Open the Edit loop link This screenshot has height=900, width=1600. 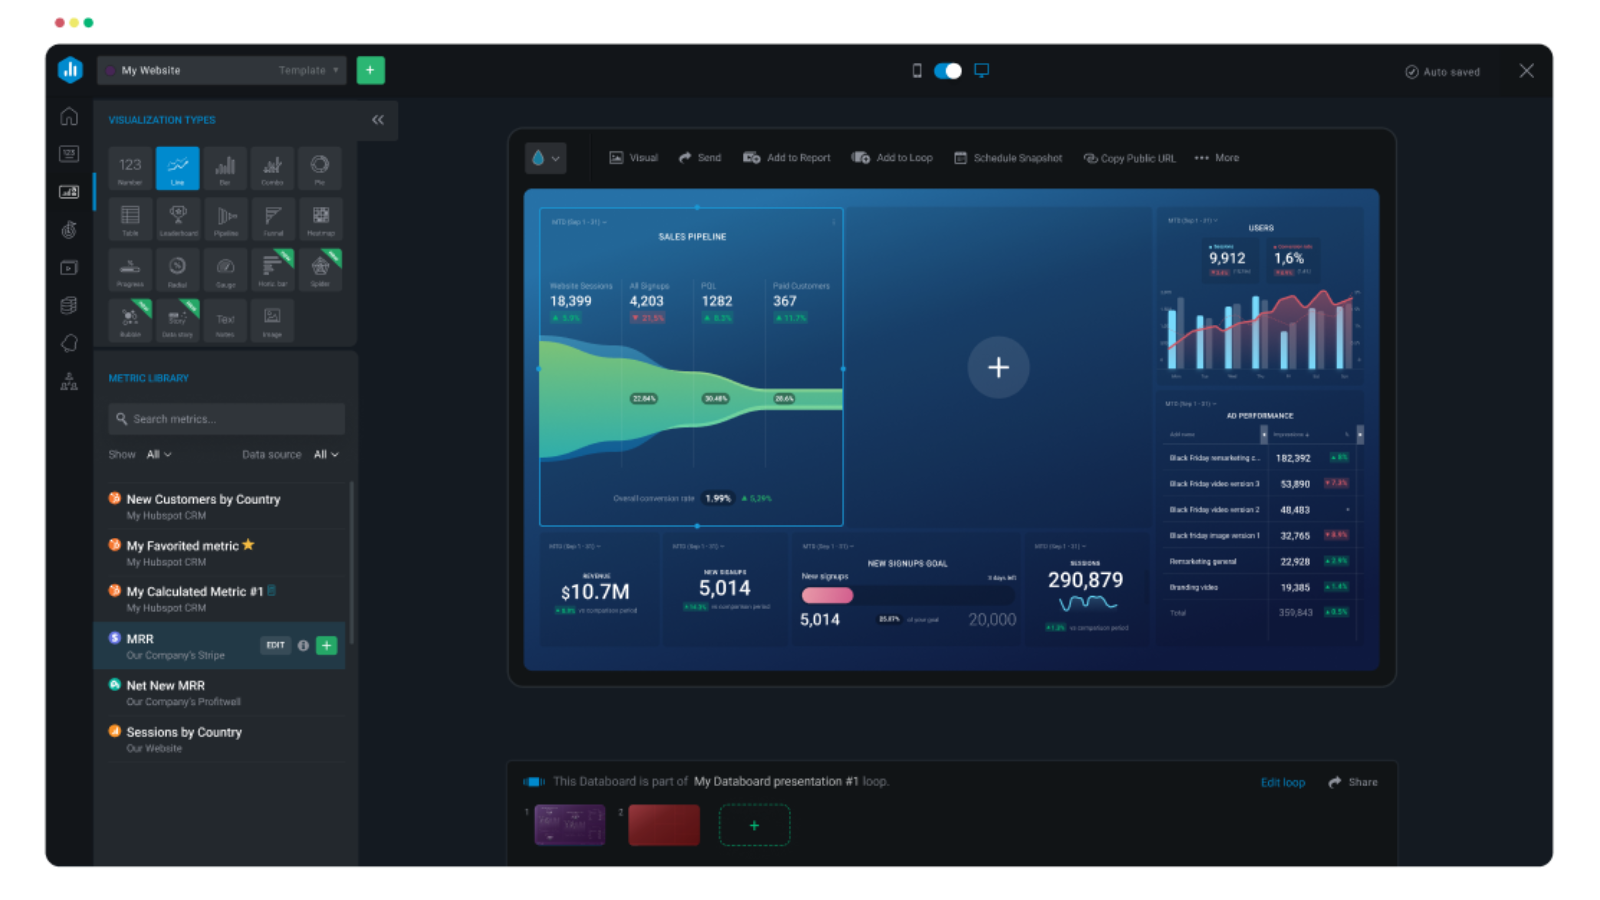point(1283,783)
